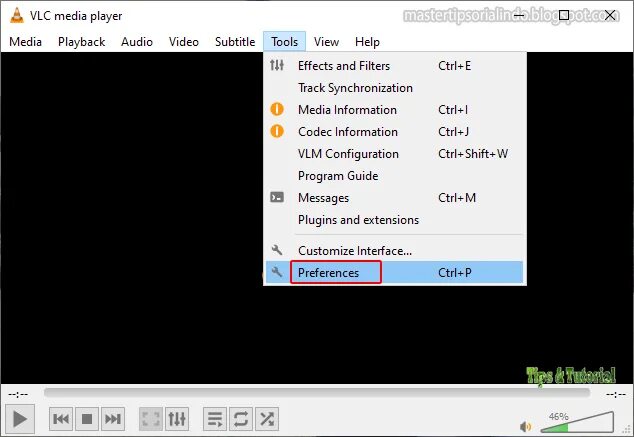Click the Ctrl+P shortcut text
This screenshot has width=634, height=437.
[x=455, y=272]
